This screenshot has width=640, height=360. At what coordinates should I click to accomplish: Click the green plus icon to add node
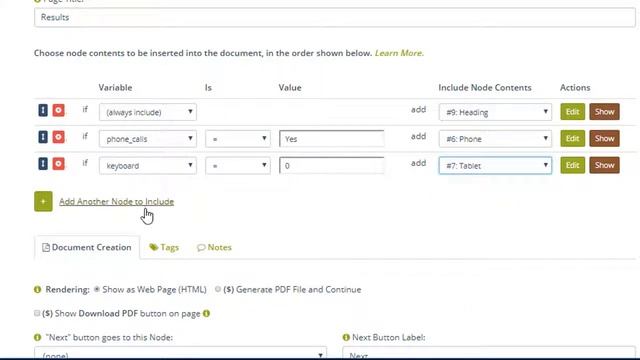[43, 201]
